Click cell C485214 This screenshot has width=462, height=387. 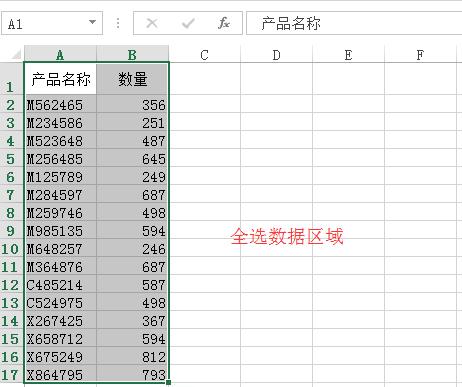(x=60, y=284)
